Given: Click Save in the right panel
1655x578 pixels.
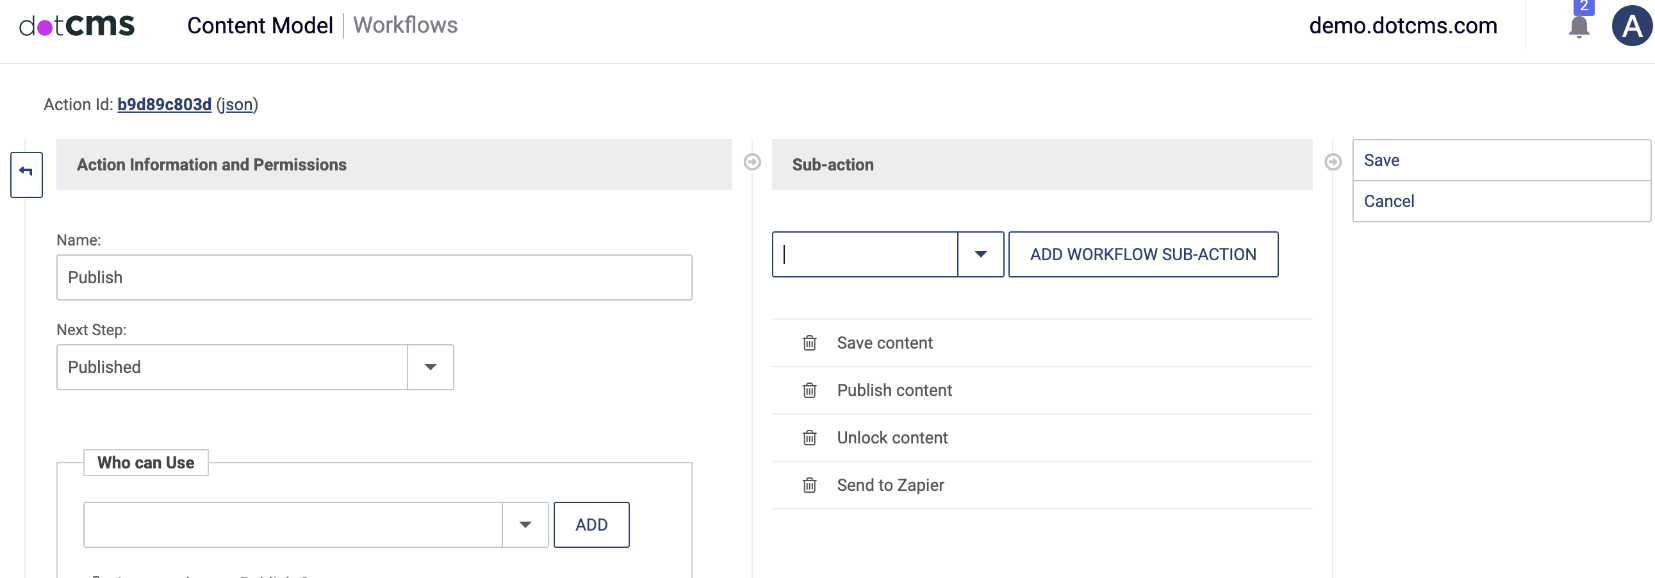Looking at the screenshot, I should (1500, 160).
